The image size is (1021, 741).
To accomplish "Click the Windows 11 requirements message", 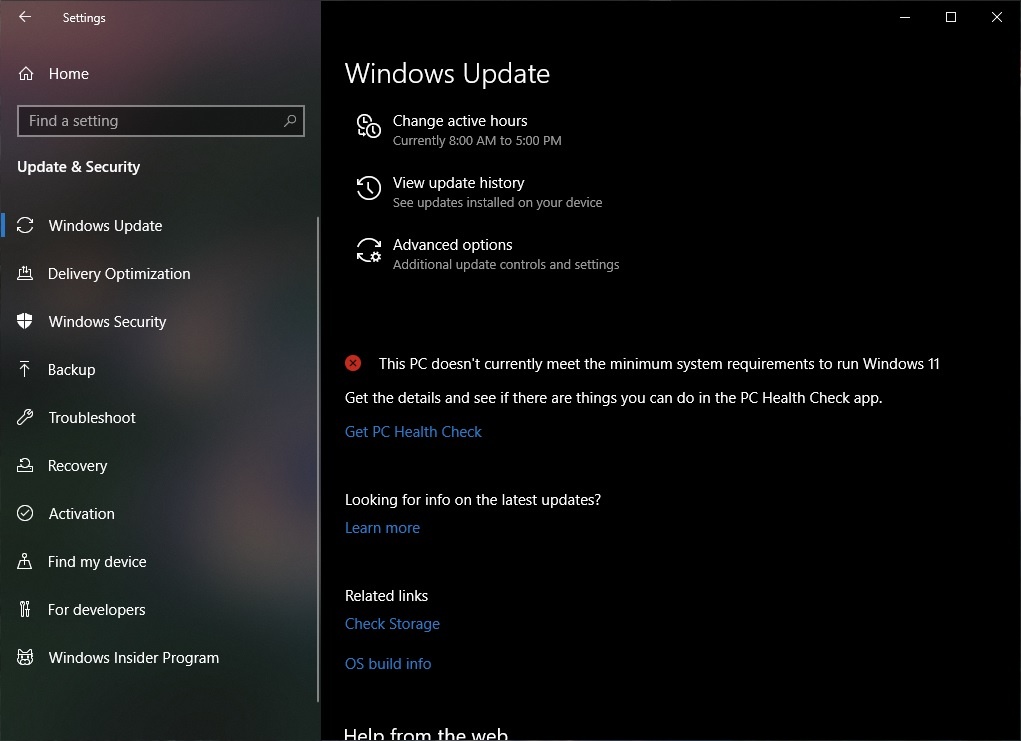I will (659, 363).
